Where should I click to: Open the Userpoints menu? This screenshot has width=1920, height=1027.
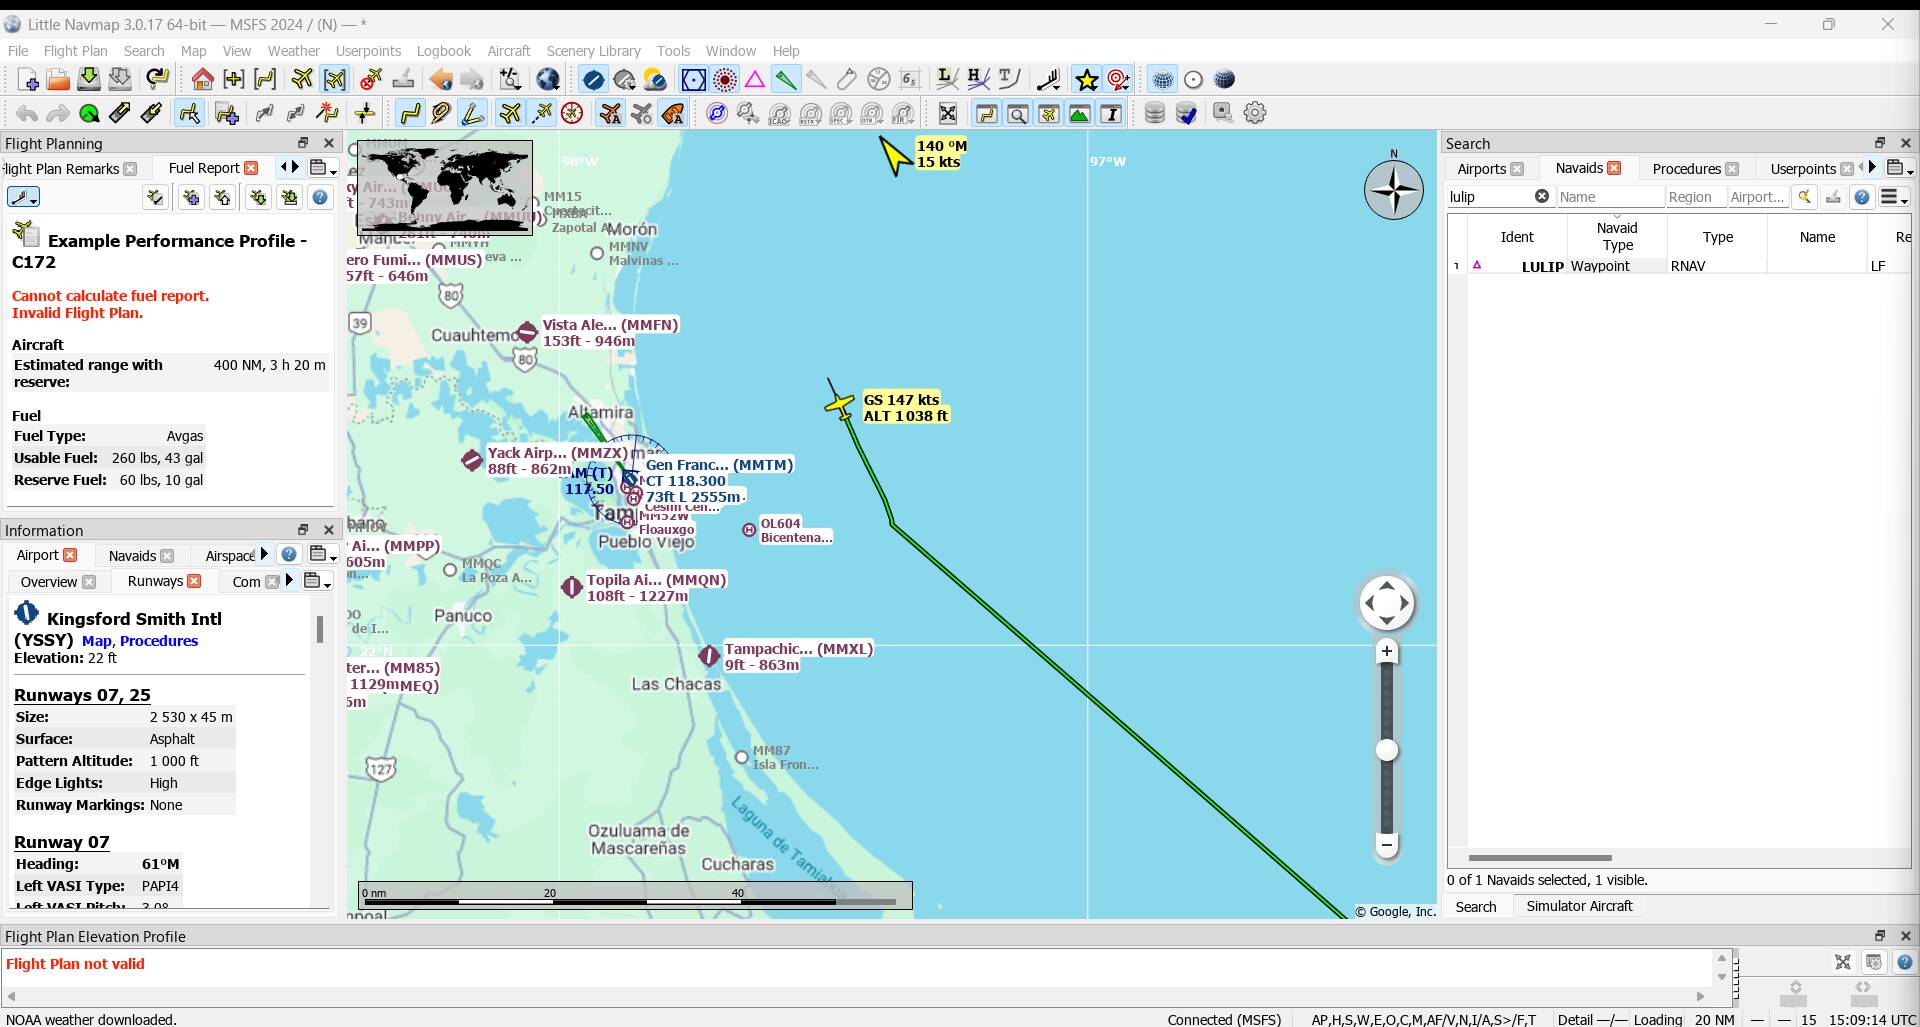click(368, 51)
